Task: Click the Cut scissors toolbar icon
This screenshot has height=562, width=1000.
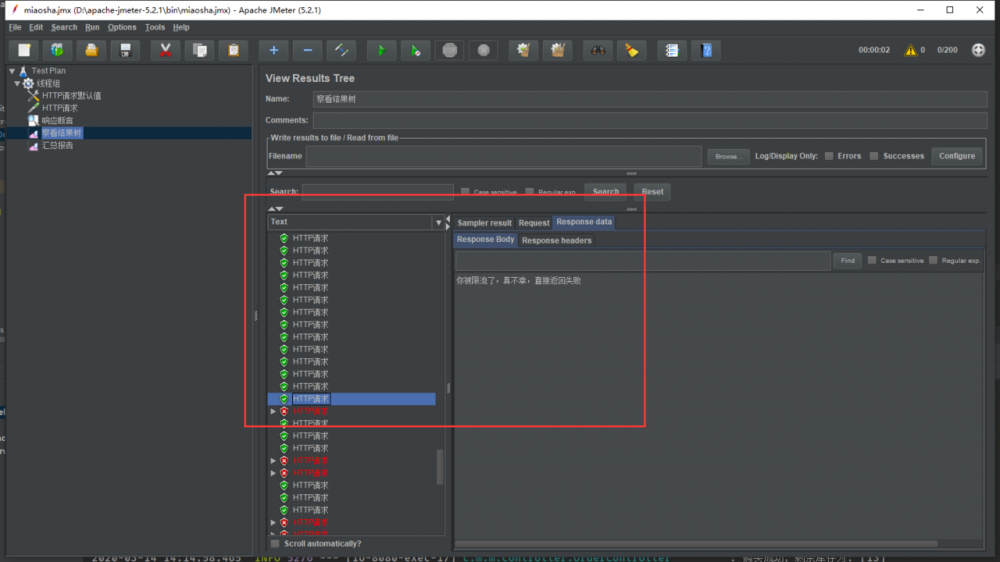Action: [x=165, y=50]
